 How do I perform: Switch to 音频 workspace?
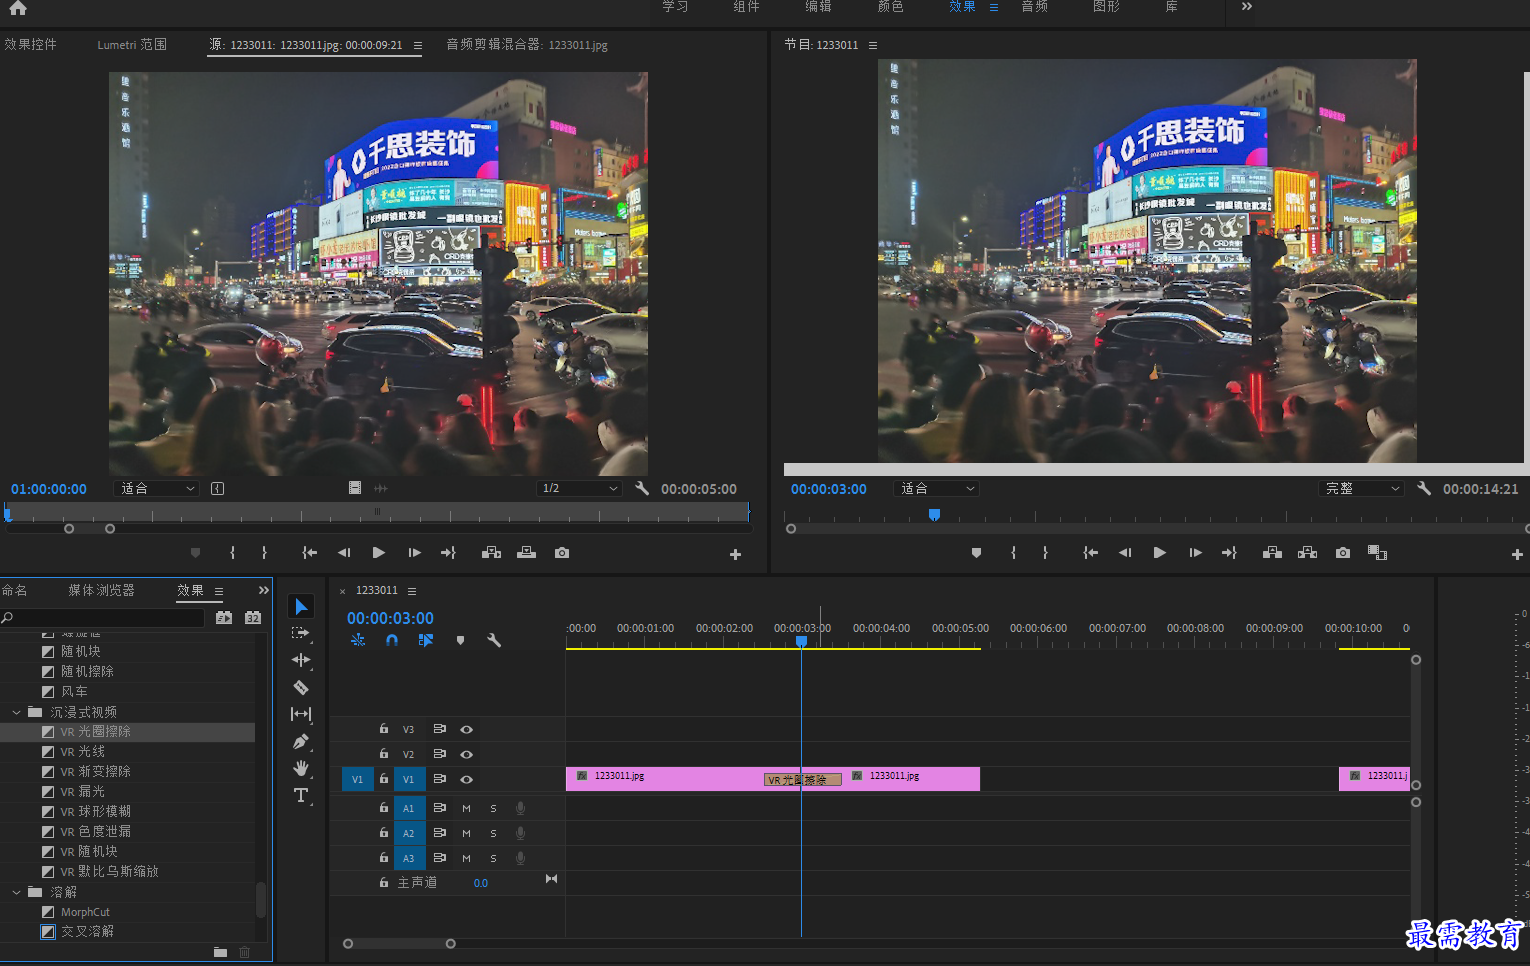[x=1034, y=6]
